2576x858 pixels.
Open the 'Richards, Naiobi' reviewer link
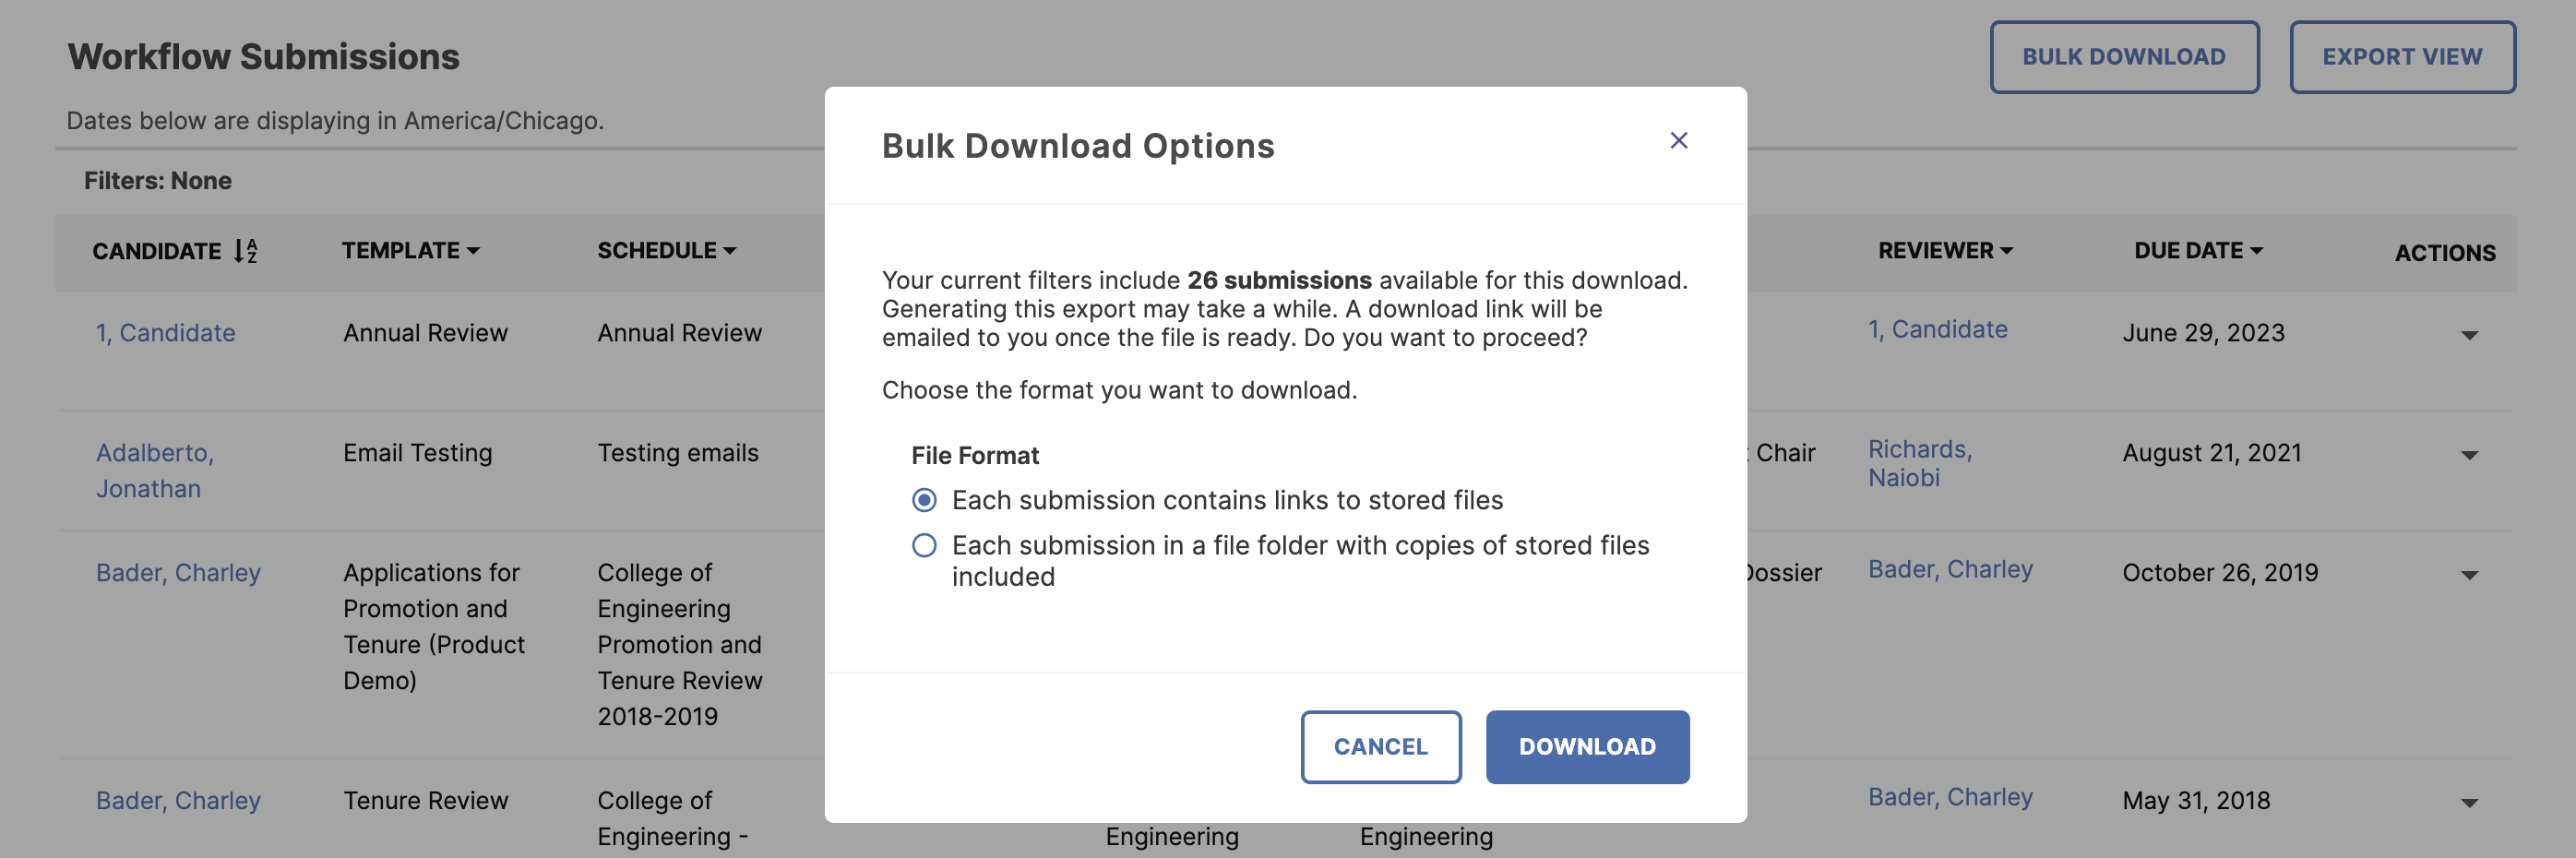coord(1920,463)
